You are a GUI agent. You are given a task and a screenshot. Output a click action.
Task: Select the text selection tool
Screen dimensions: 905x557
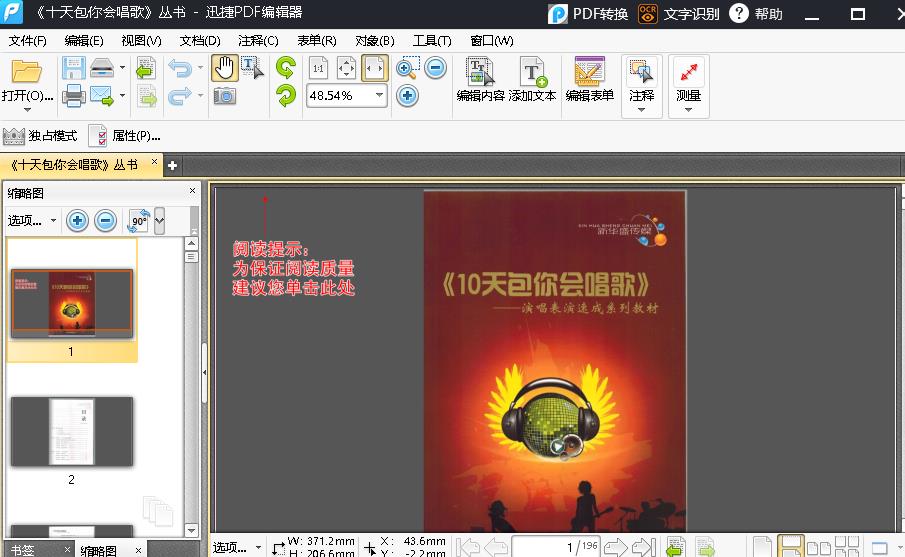(x=252, y=68)
